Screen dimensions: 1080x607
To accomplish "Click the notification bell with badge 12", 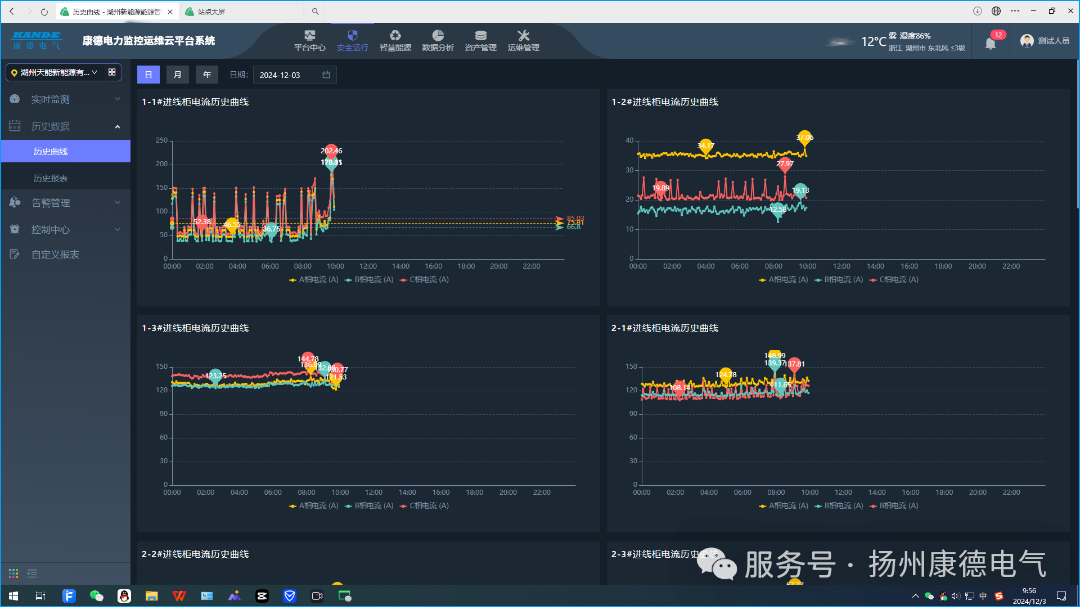I will click(990, 42).
